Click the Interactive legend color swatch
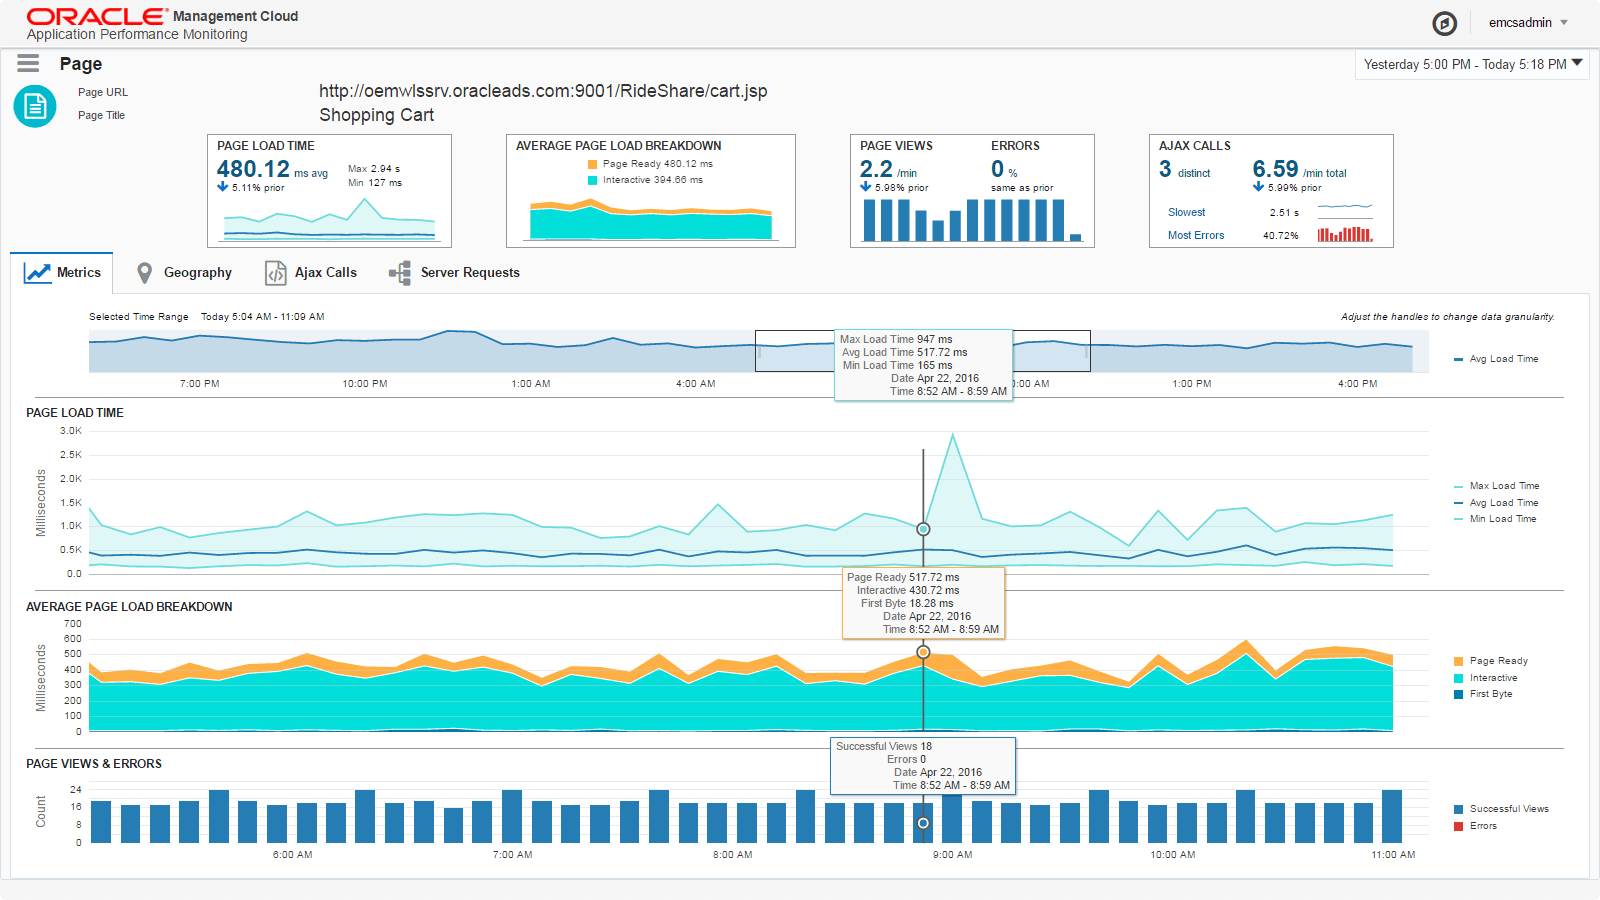This screenshot has height=900, width=1600. click(1459, 678)
